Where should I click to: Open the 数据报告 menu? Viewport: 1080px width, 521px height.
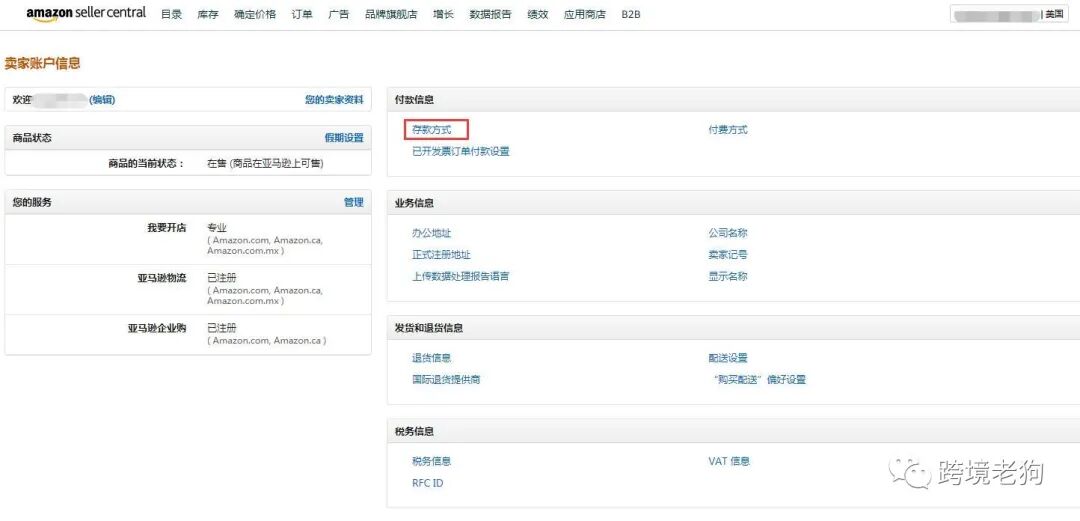pos(490,14)
